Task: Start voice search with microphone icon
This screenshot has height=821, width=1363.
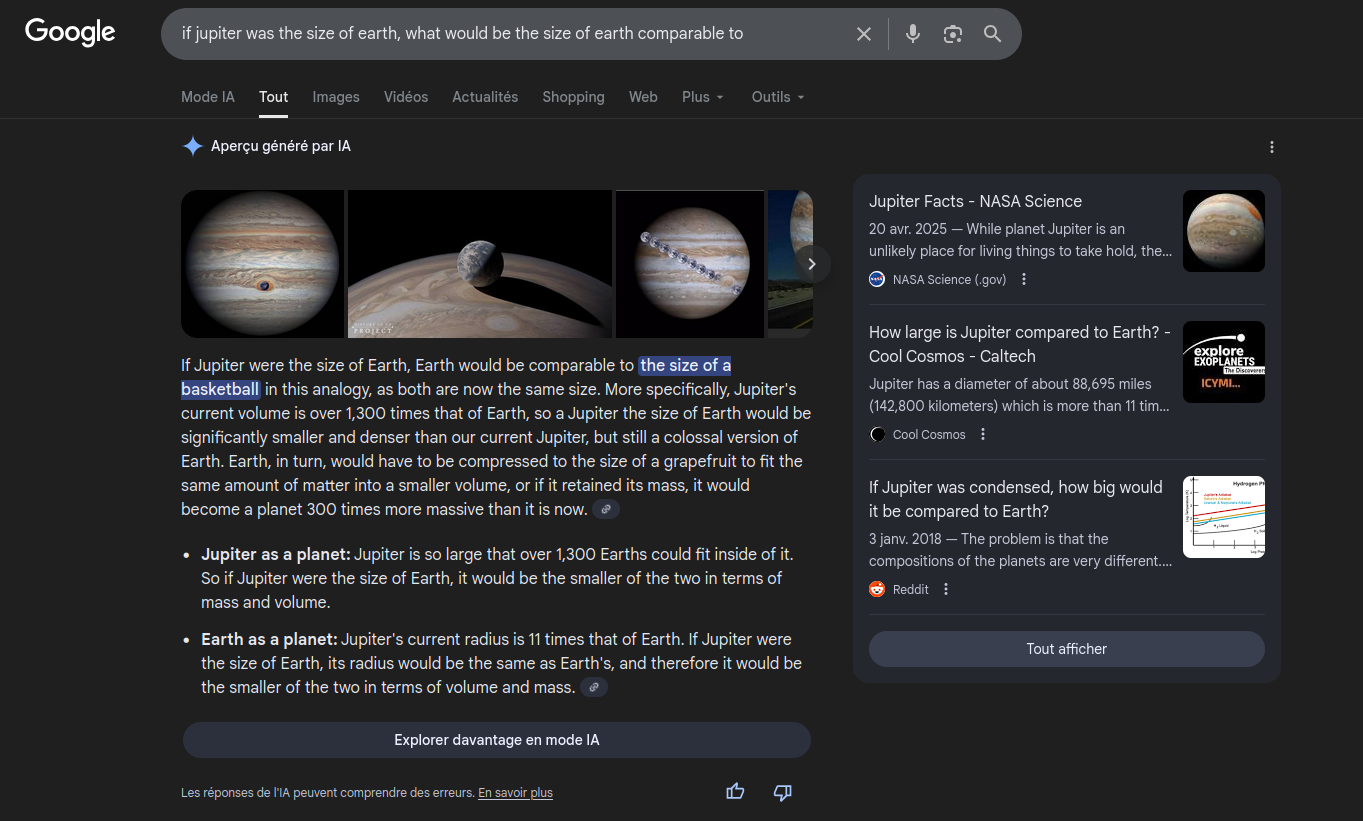Action: pyautogui.click(x=912, y=34)
